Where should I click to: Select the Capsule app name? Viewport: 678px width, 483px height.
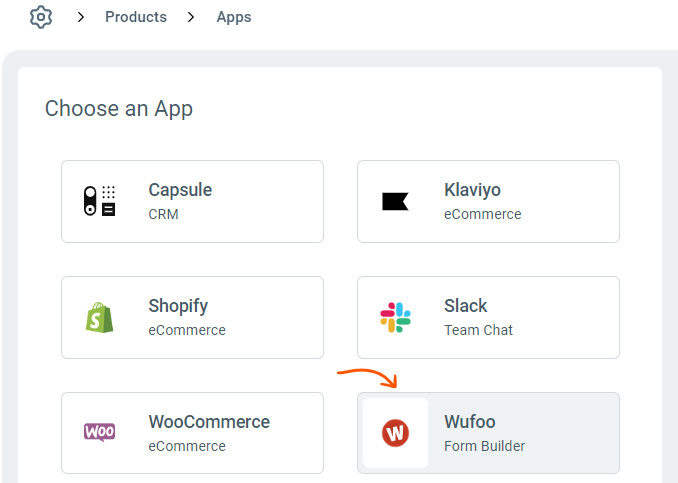point(180,190)
